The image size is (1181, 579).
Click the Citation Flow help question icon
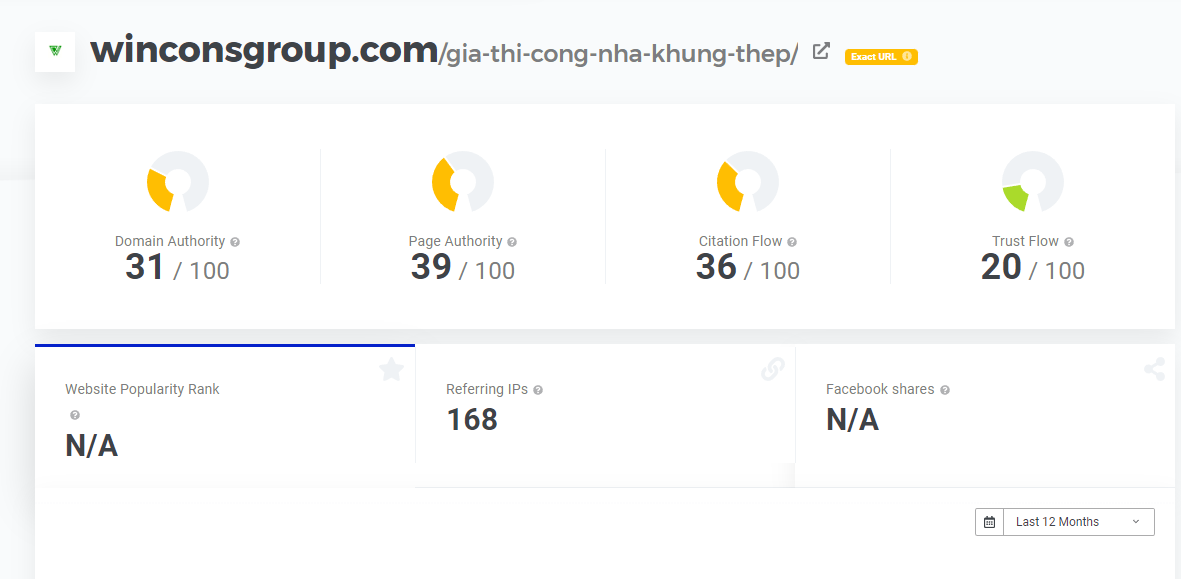(792, 242)
